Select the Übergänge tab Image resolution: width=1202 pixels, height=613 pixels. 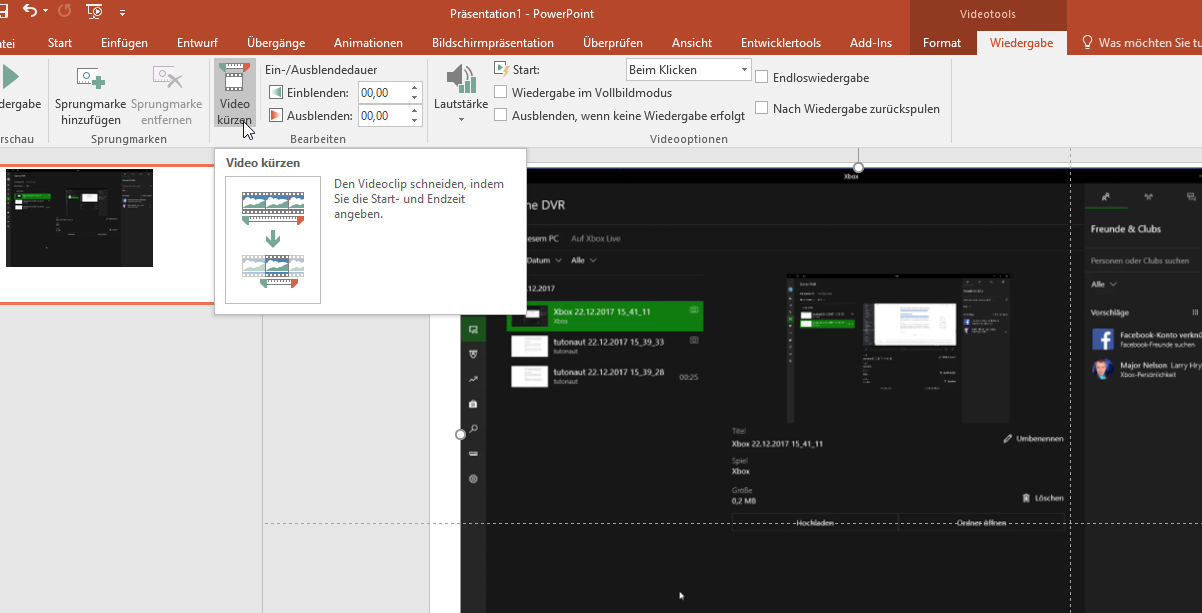[x=276, y=43]
